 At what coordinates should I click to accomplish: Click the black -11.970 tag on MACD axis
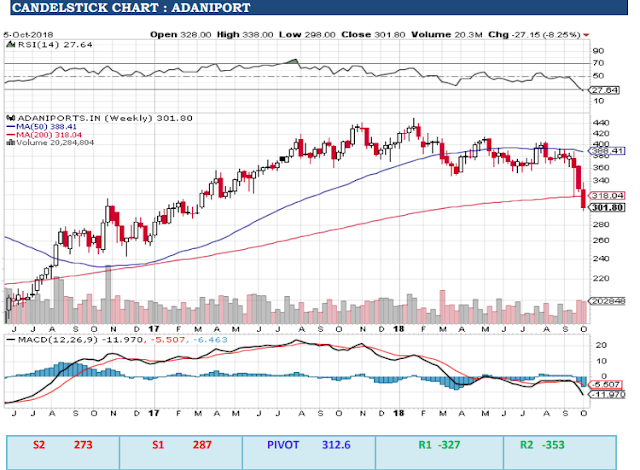[x=607, y=395]
